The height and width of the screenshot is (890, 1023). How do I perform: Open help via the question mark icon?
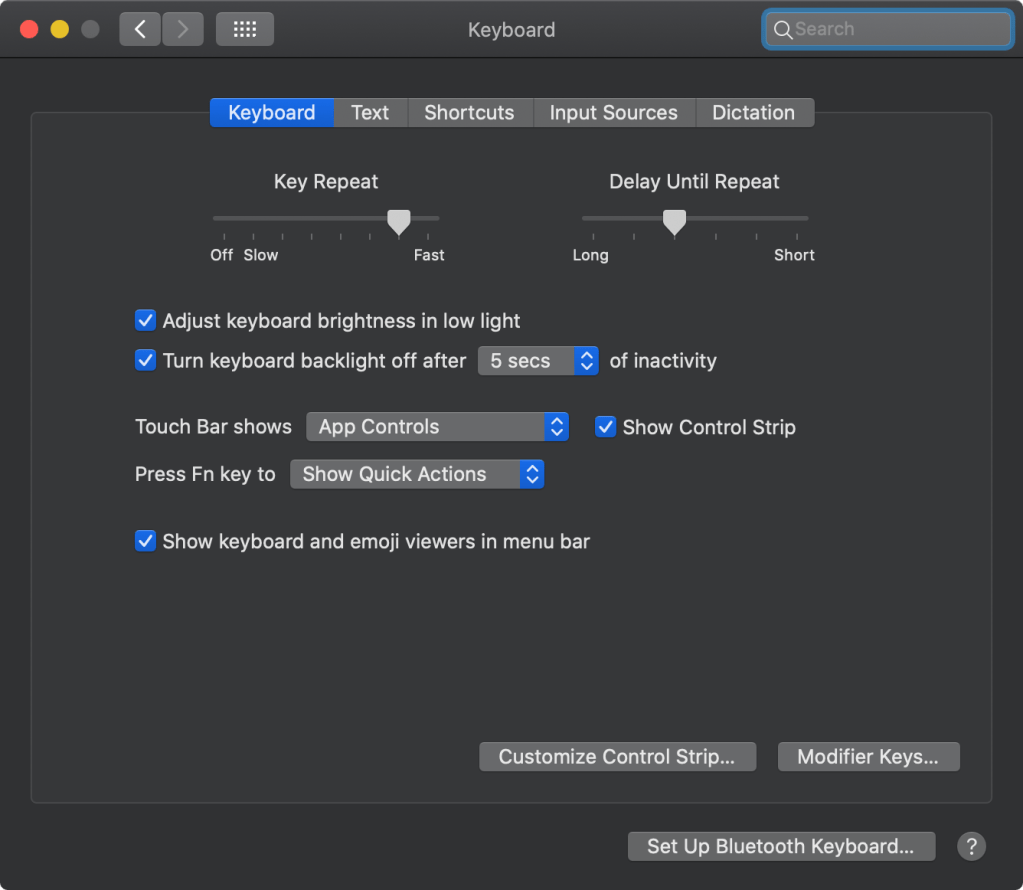tap(969, 846)
